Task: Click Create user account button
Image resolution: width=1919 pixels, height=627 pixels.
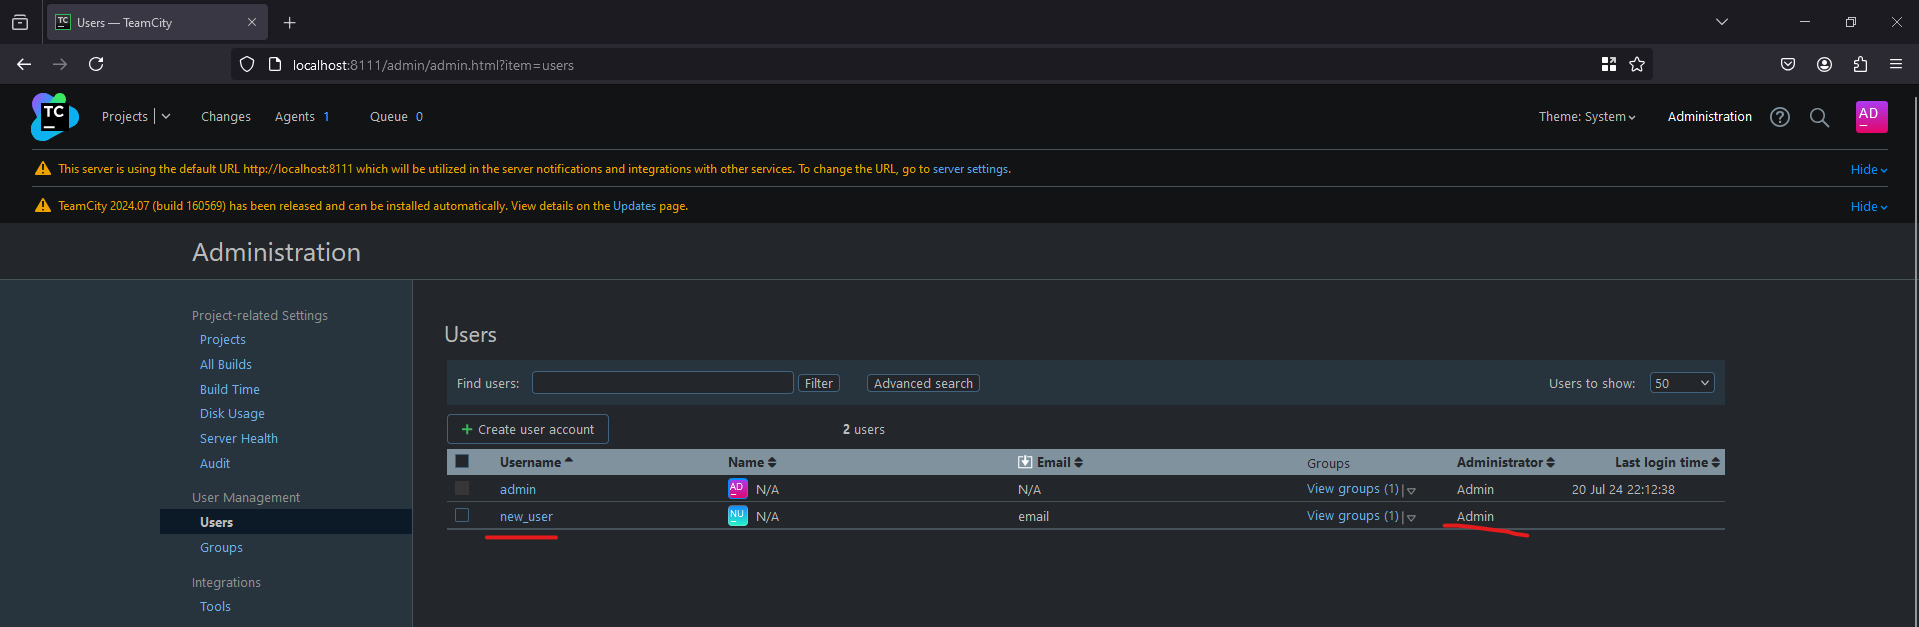Action: point(528,429)
